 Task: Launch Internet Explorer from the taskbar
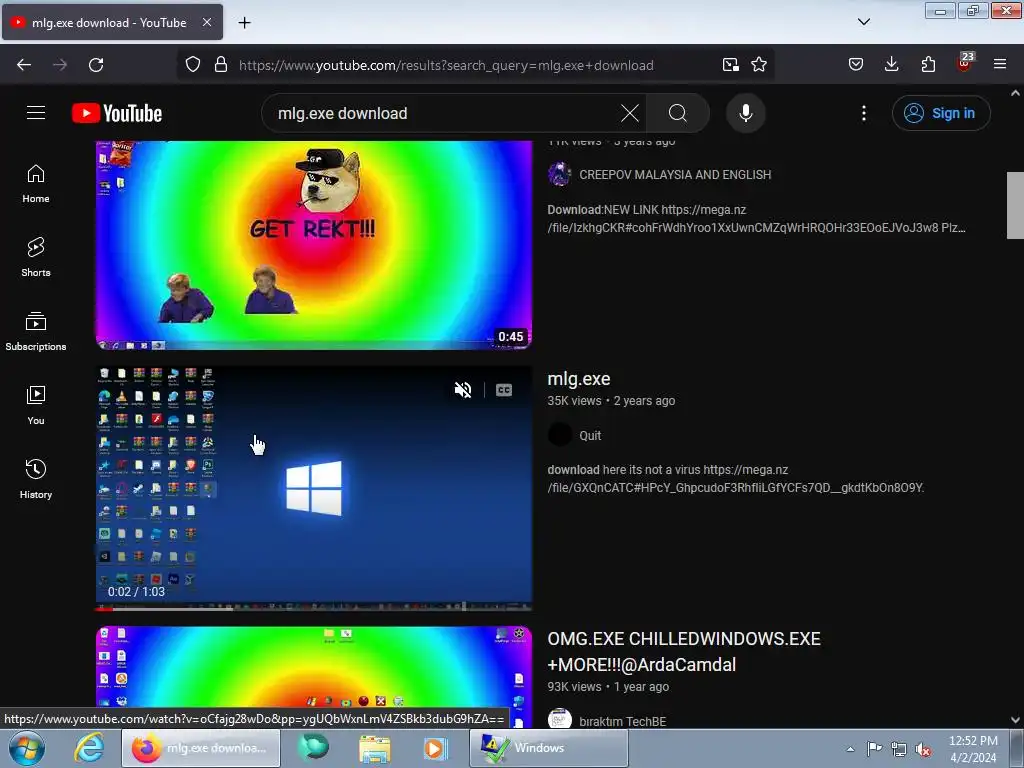click(x=89, y=748)
